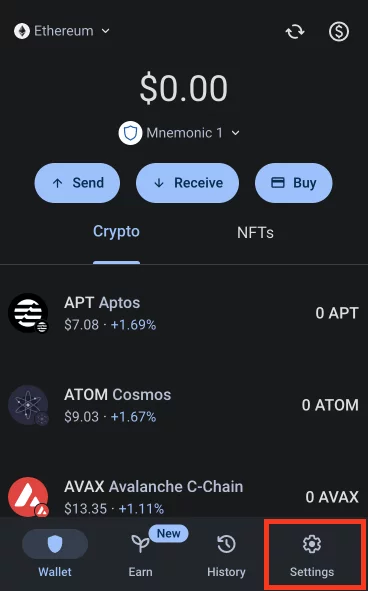Click the Ethereum logo icon

[22, 31]
